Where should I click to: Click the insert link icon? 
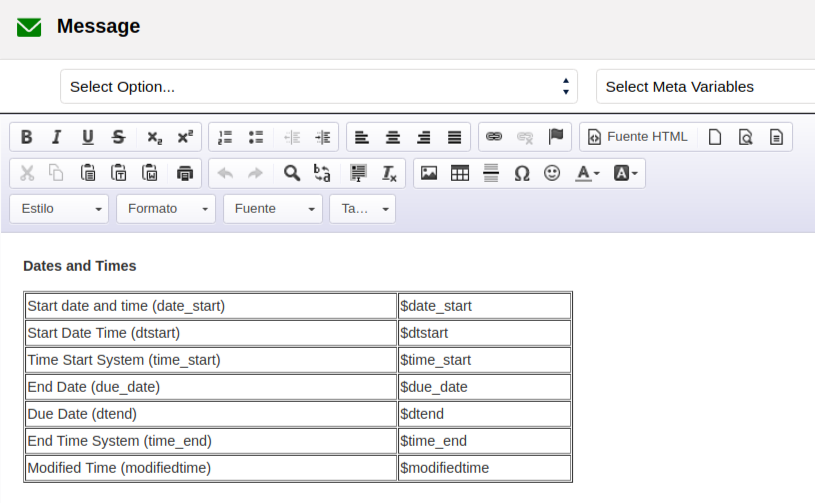click(494, 137)
